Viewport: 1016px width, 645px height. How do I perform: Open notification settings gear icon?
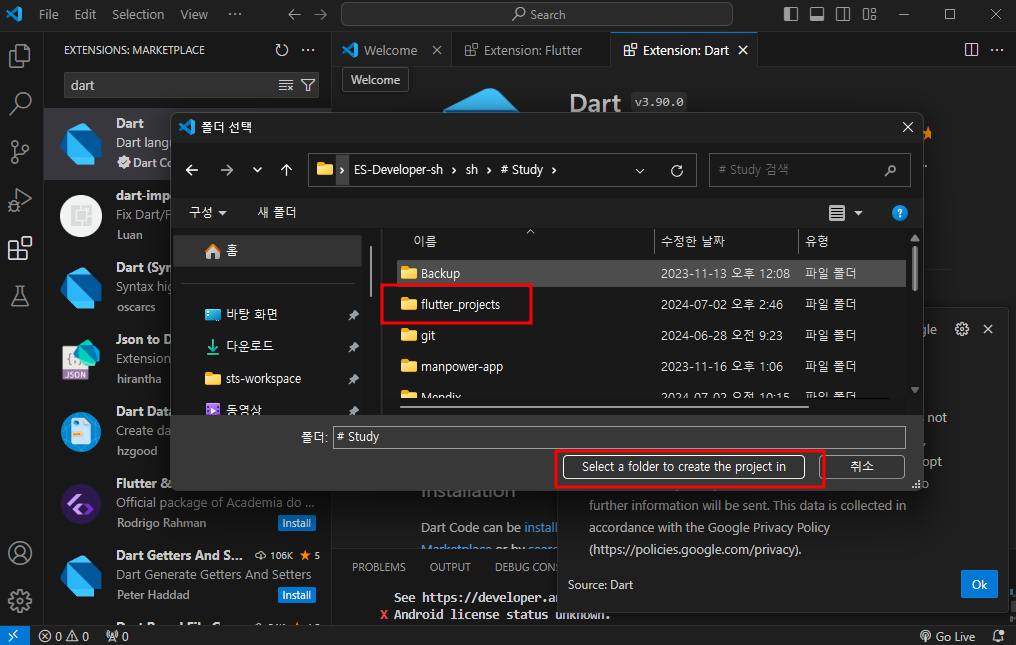point(962,329)
